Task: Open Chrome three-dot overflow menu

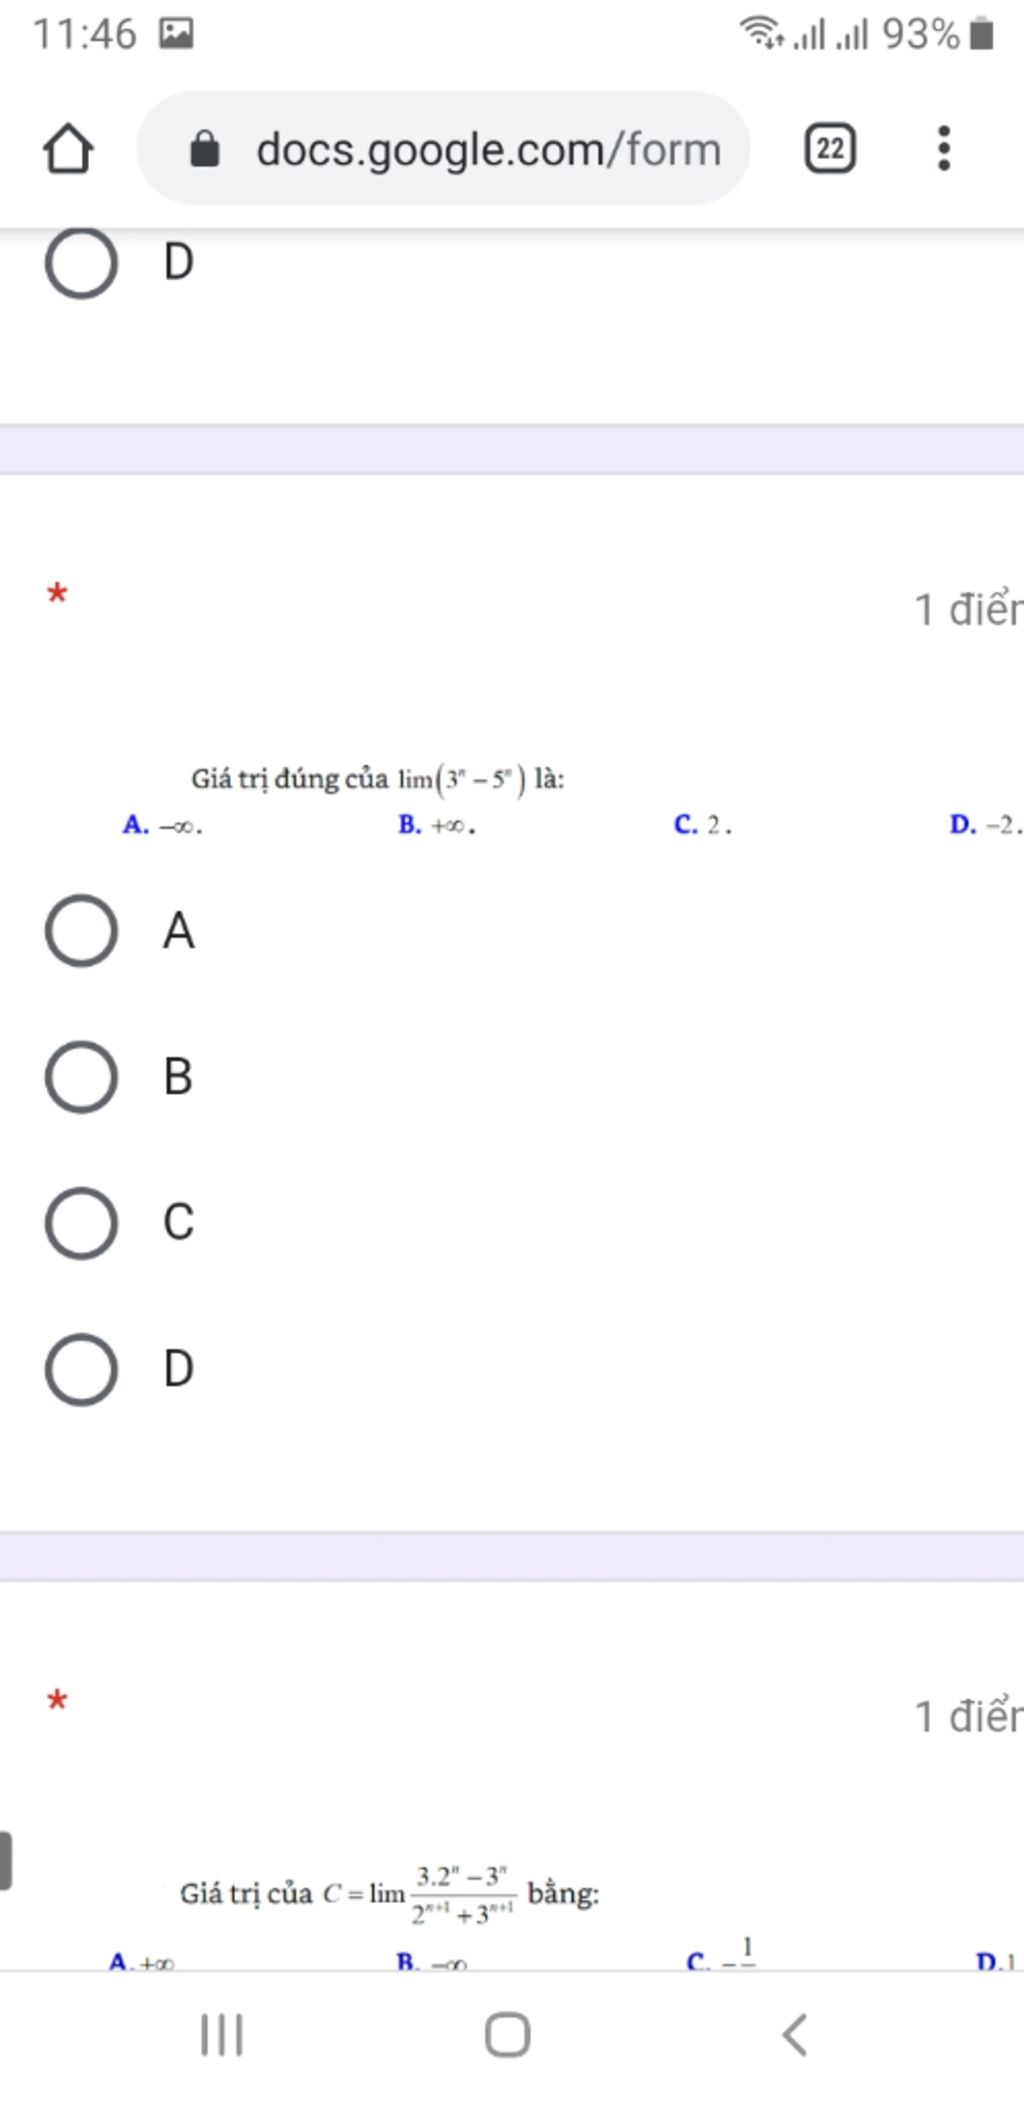Action: [x=943, y=148]
